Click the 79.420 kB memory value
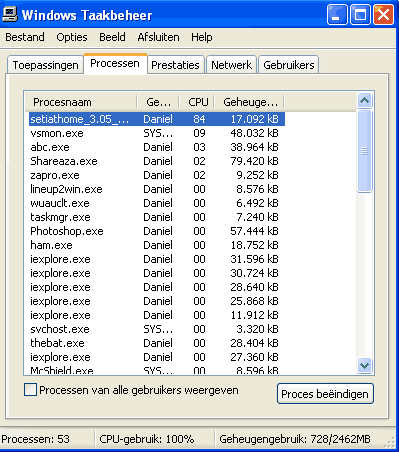Viewport: 399px width, 452px height. coord(254,161)
